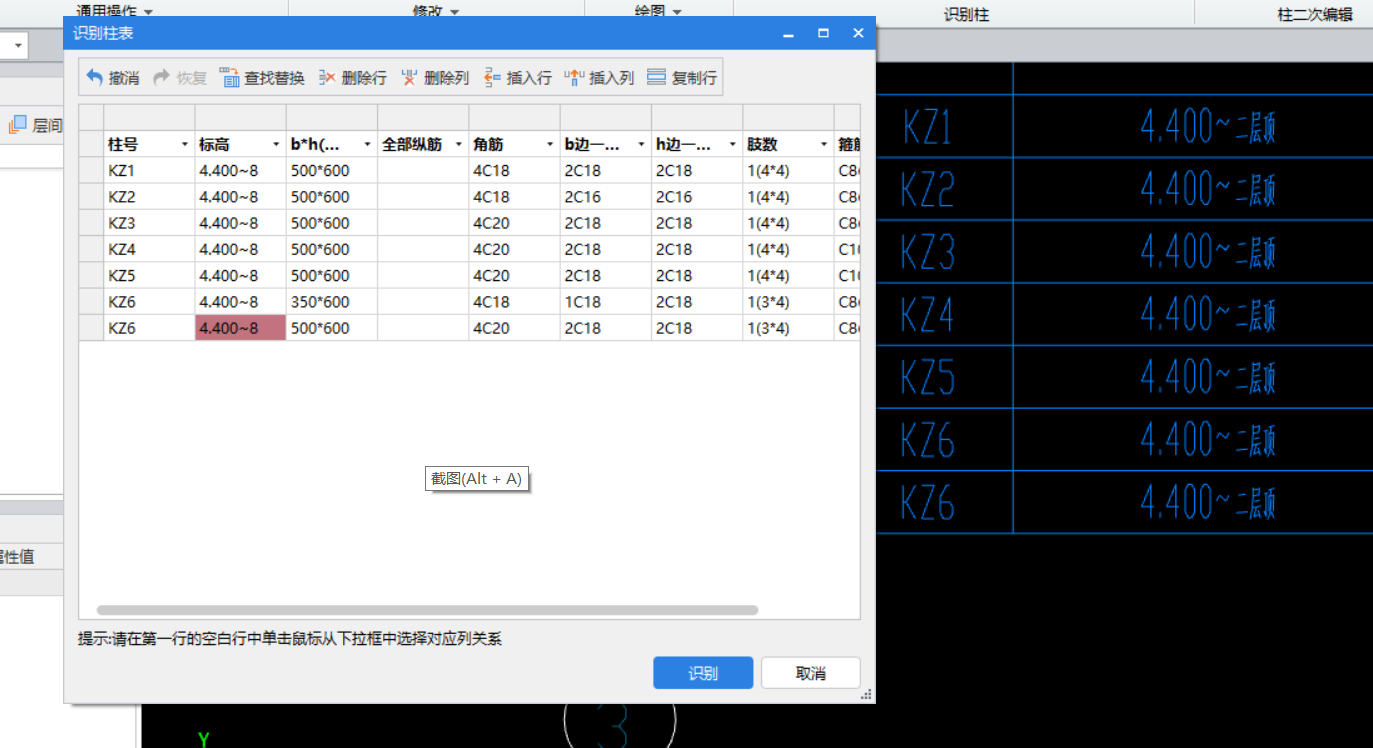This screenshot has height=748, width=1373.
Task: Open the 肢数 column dropdown
Action: click(x=824, y=145)
